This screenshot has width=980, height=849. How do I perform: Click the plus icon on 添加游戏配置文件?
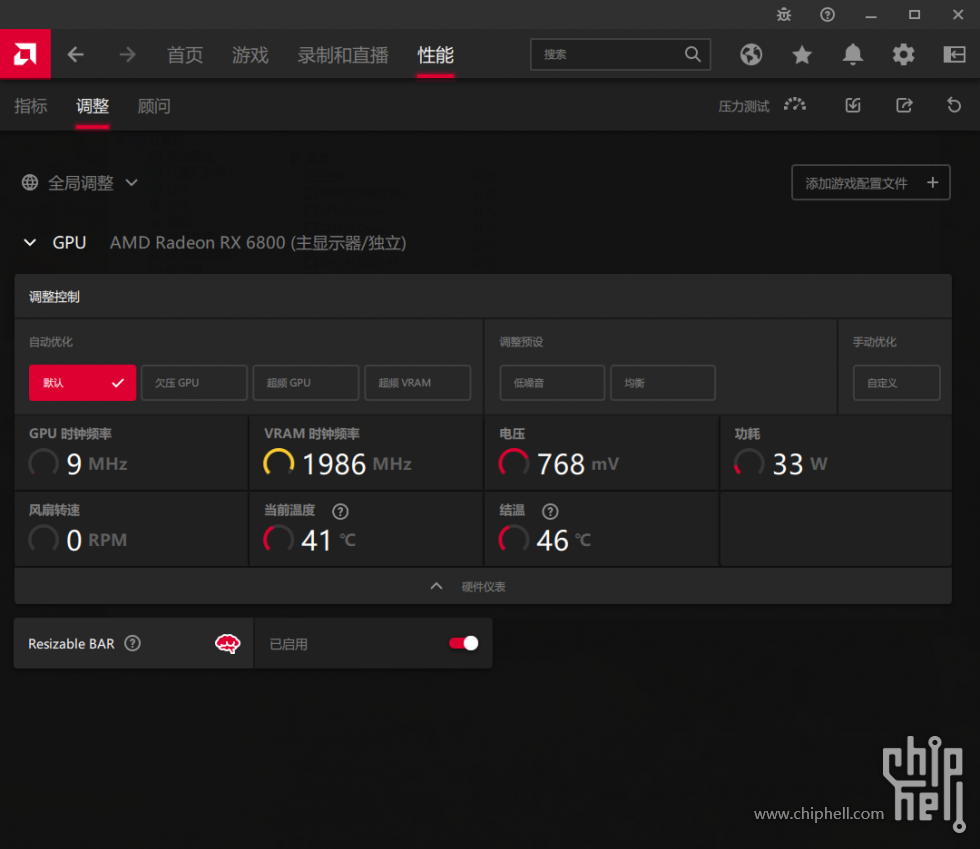tap(932, 183)
